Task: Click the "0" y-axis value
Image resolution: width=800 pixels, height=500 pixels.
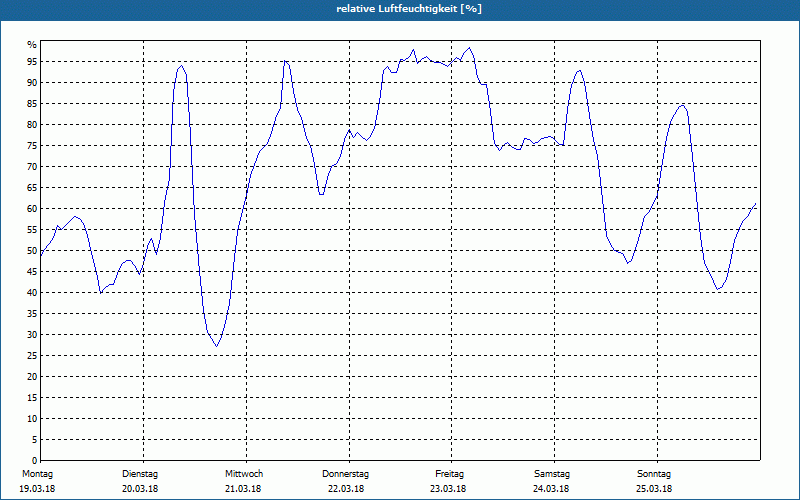Action: click(x=35, y=460)
